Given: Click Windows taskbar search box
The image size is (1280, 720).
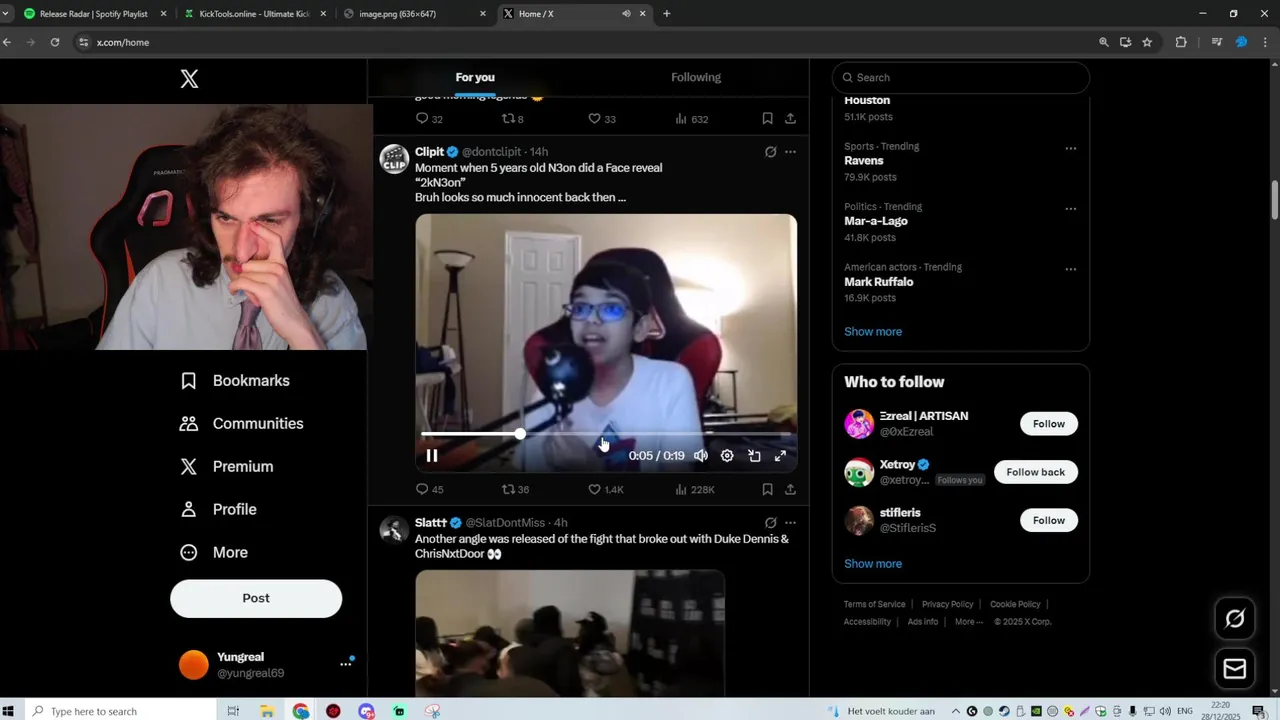Looking at the screenshot, I should (x=122, y=711).
